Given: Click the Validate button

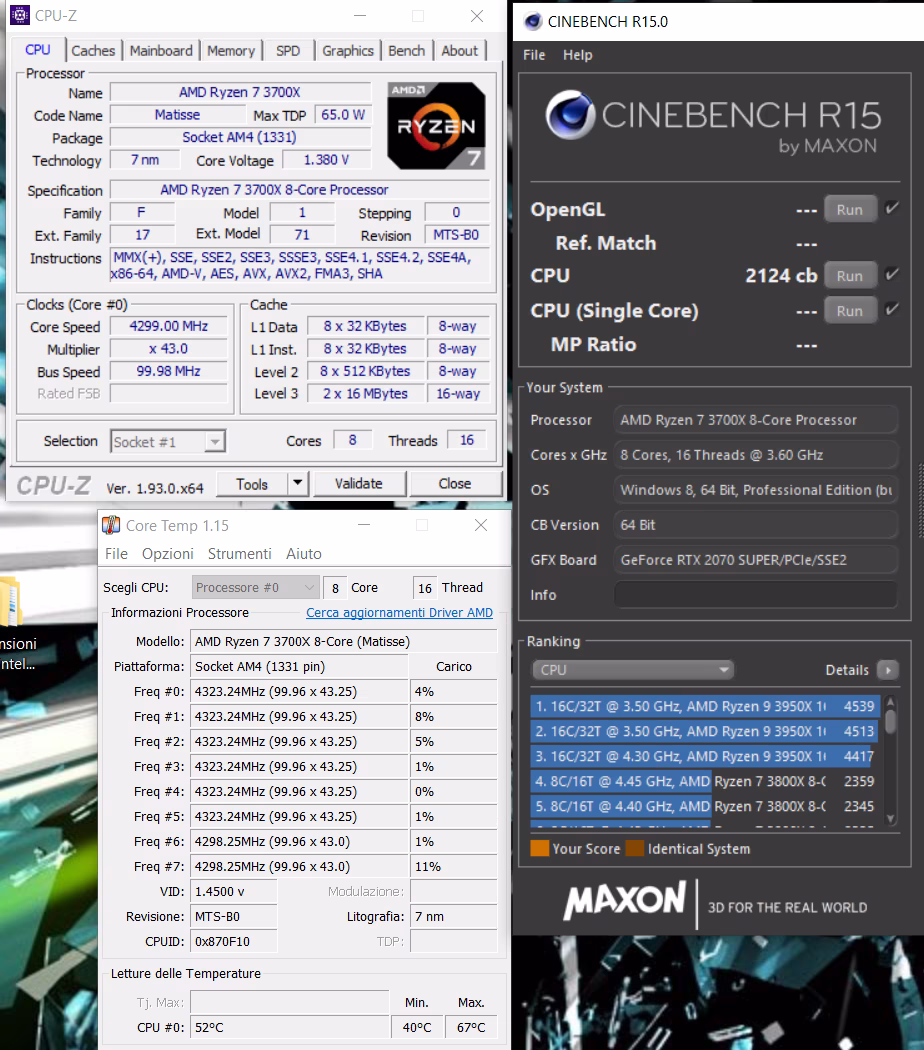Looking at the screenshot, I should click(359, 483).
